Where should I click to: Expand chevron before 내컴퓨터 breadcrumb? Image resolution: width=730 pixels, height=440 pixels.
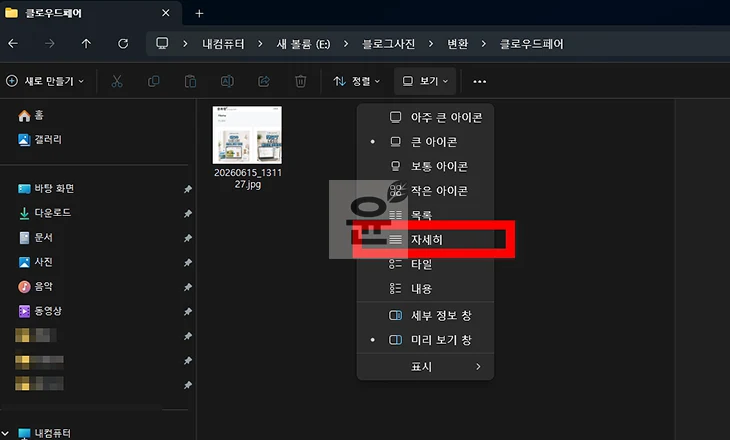185,44
